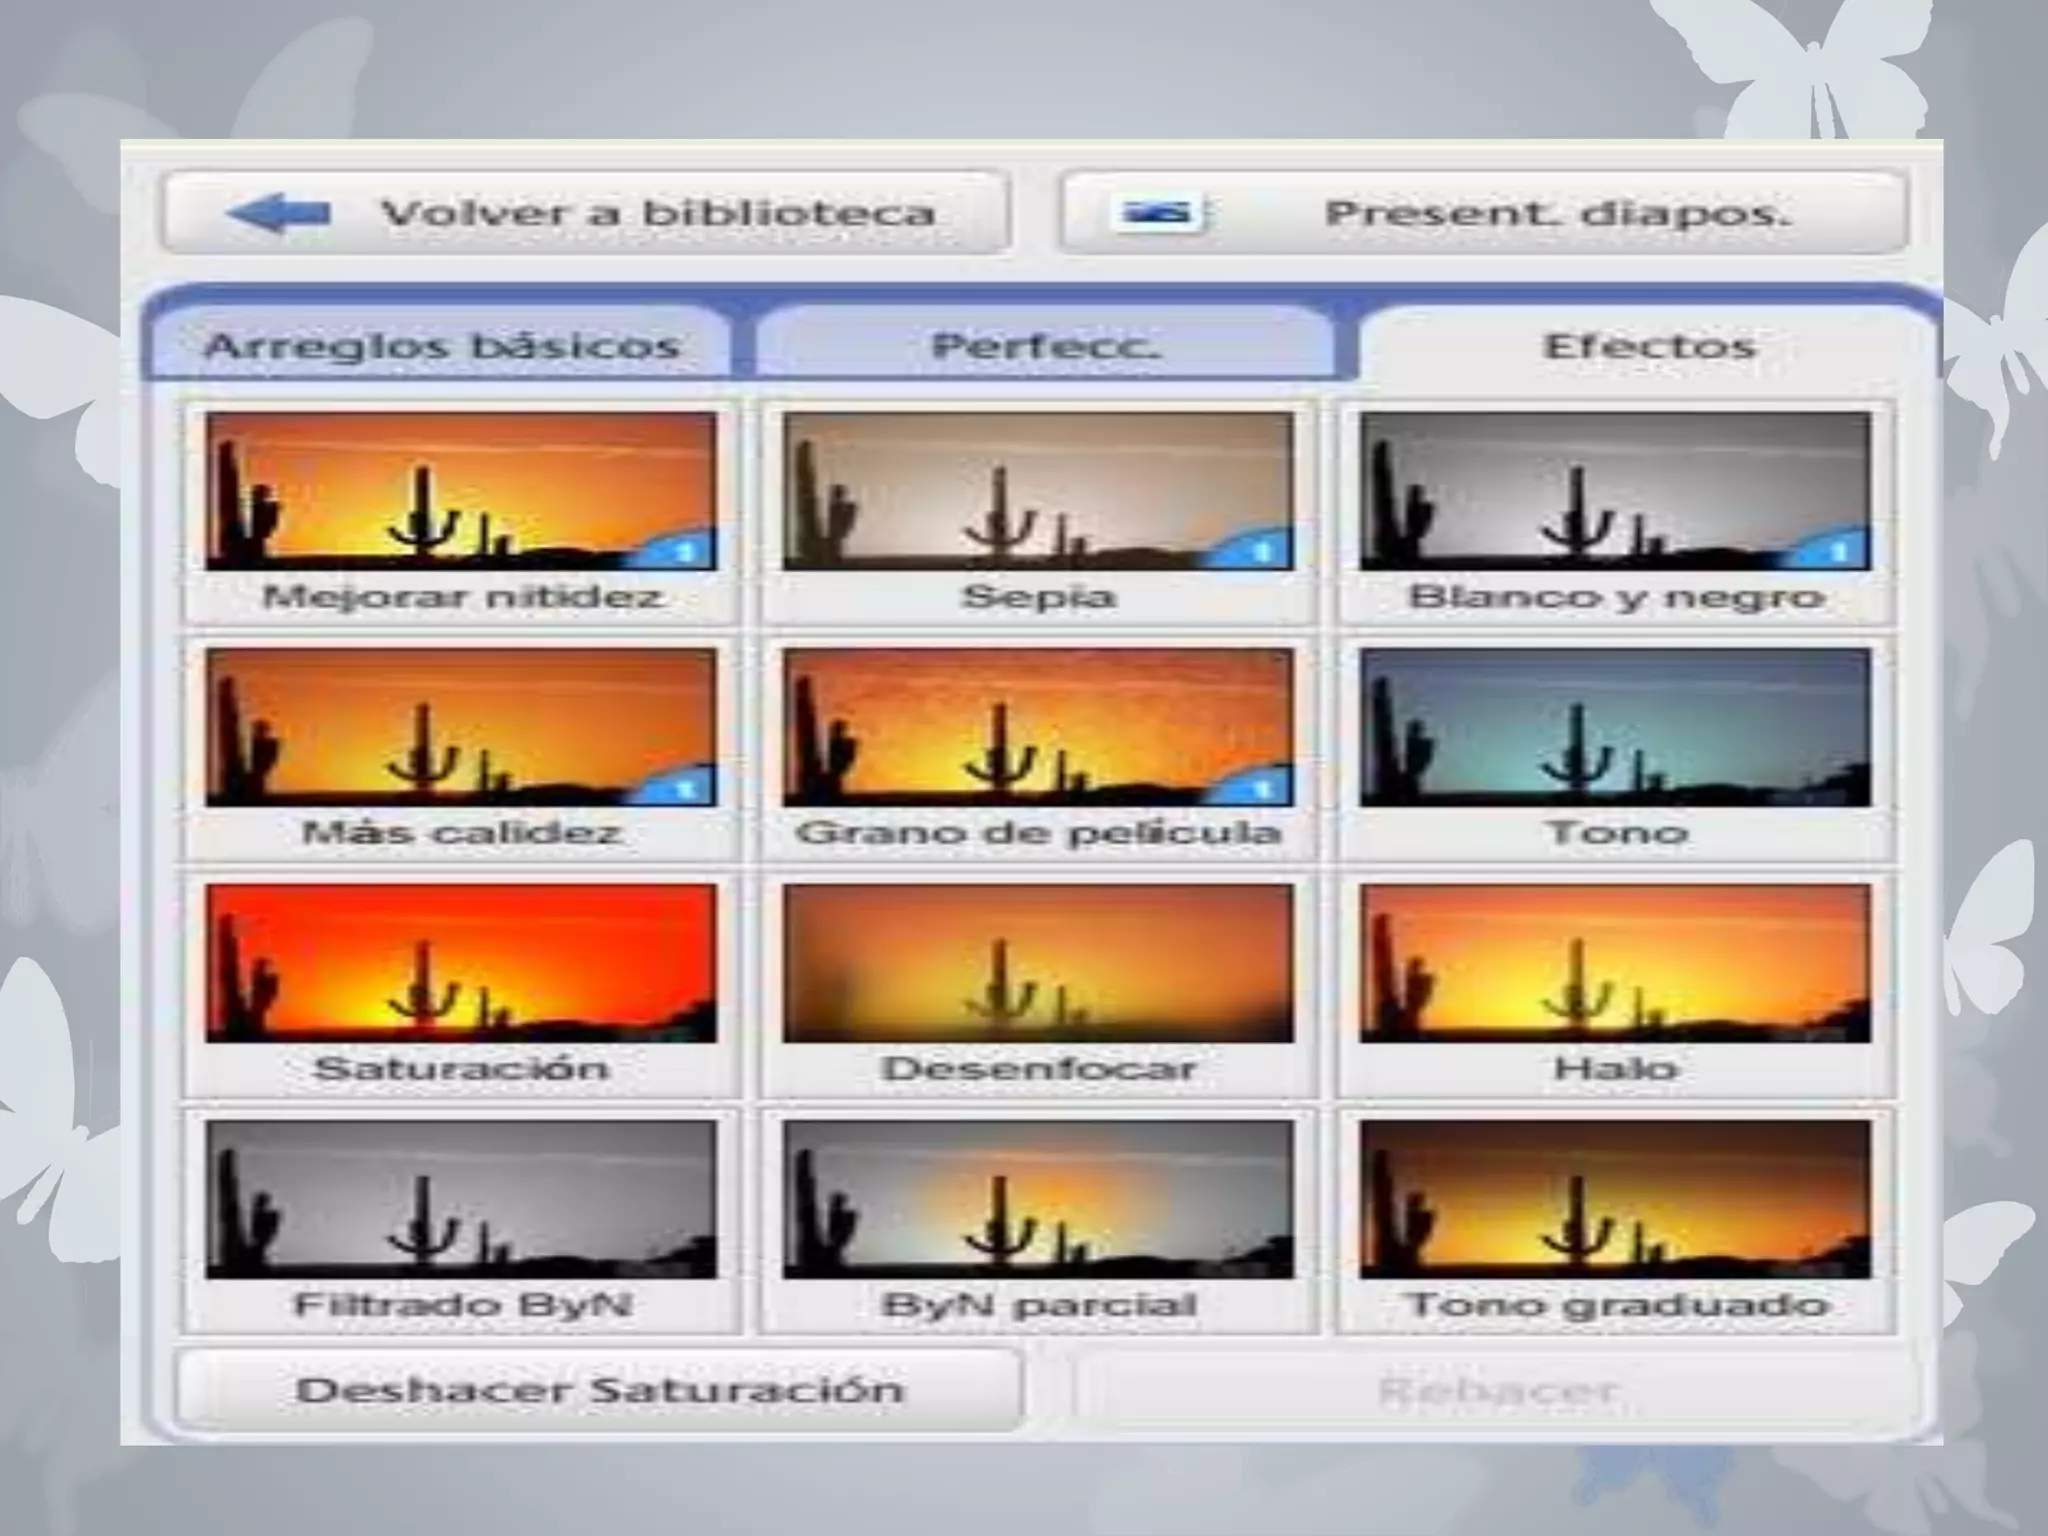This screenshot has height=1536, width=2048.
Task: Choose the Tono graduado effect
Action: 1615,1200
